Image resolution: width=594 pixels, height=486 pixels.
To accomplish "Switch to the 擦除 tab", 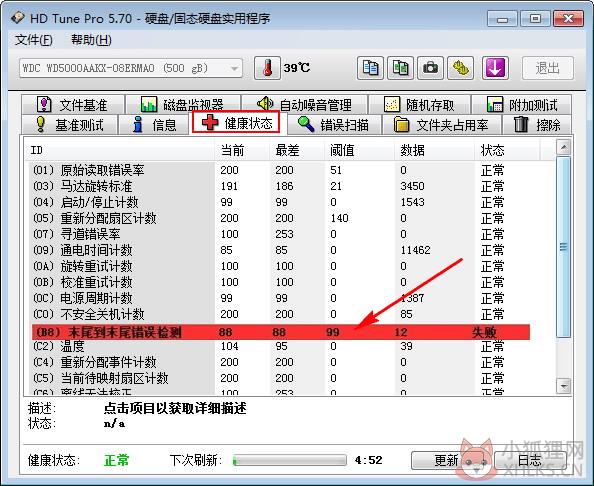I will click(x=537, y=124).
